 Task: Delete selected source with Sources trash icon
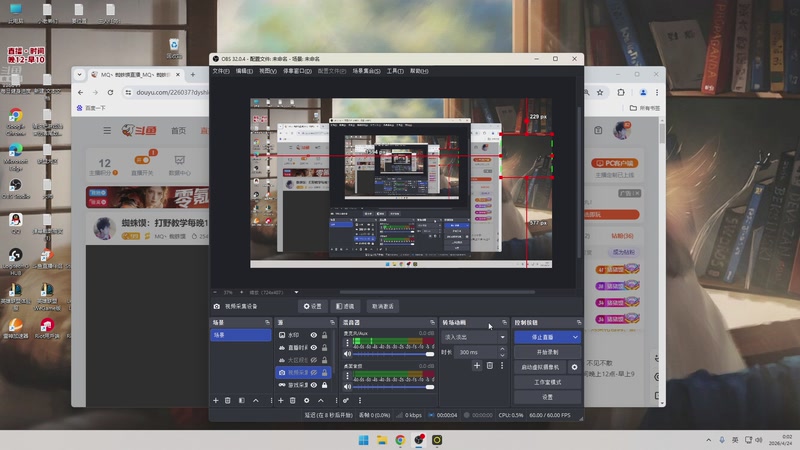293,401
